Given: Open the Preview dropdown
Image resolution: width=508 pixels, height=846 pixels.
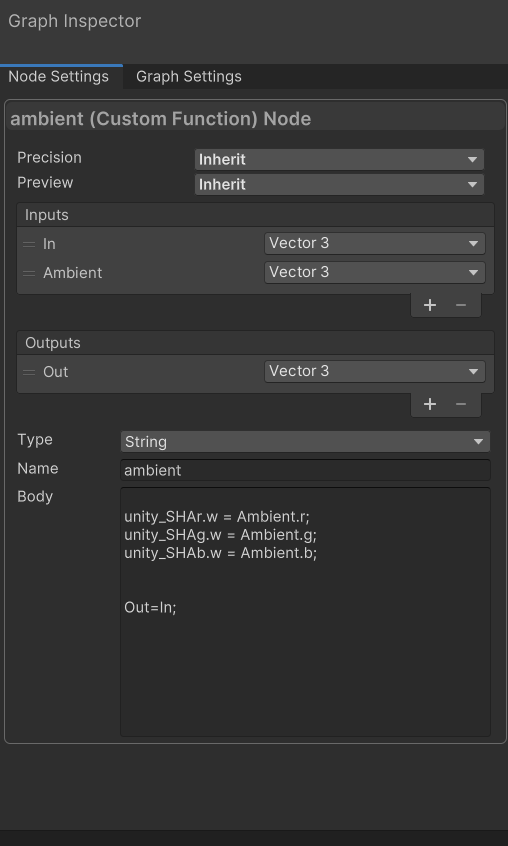Looking at the screenshot, I should (339, 184).
